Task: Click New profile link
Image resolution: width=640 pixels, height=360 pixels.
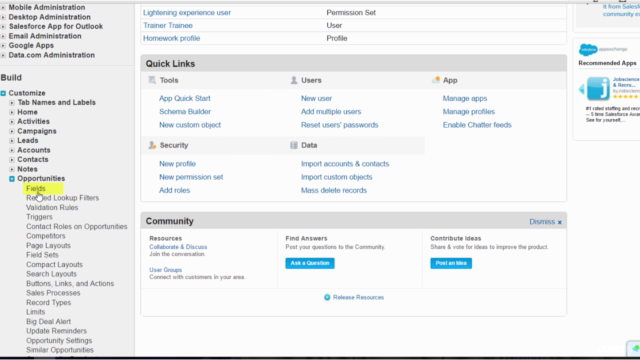Action: pos(177,164)
